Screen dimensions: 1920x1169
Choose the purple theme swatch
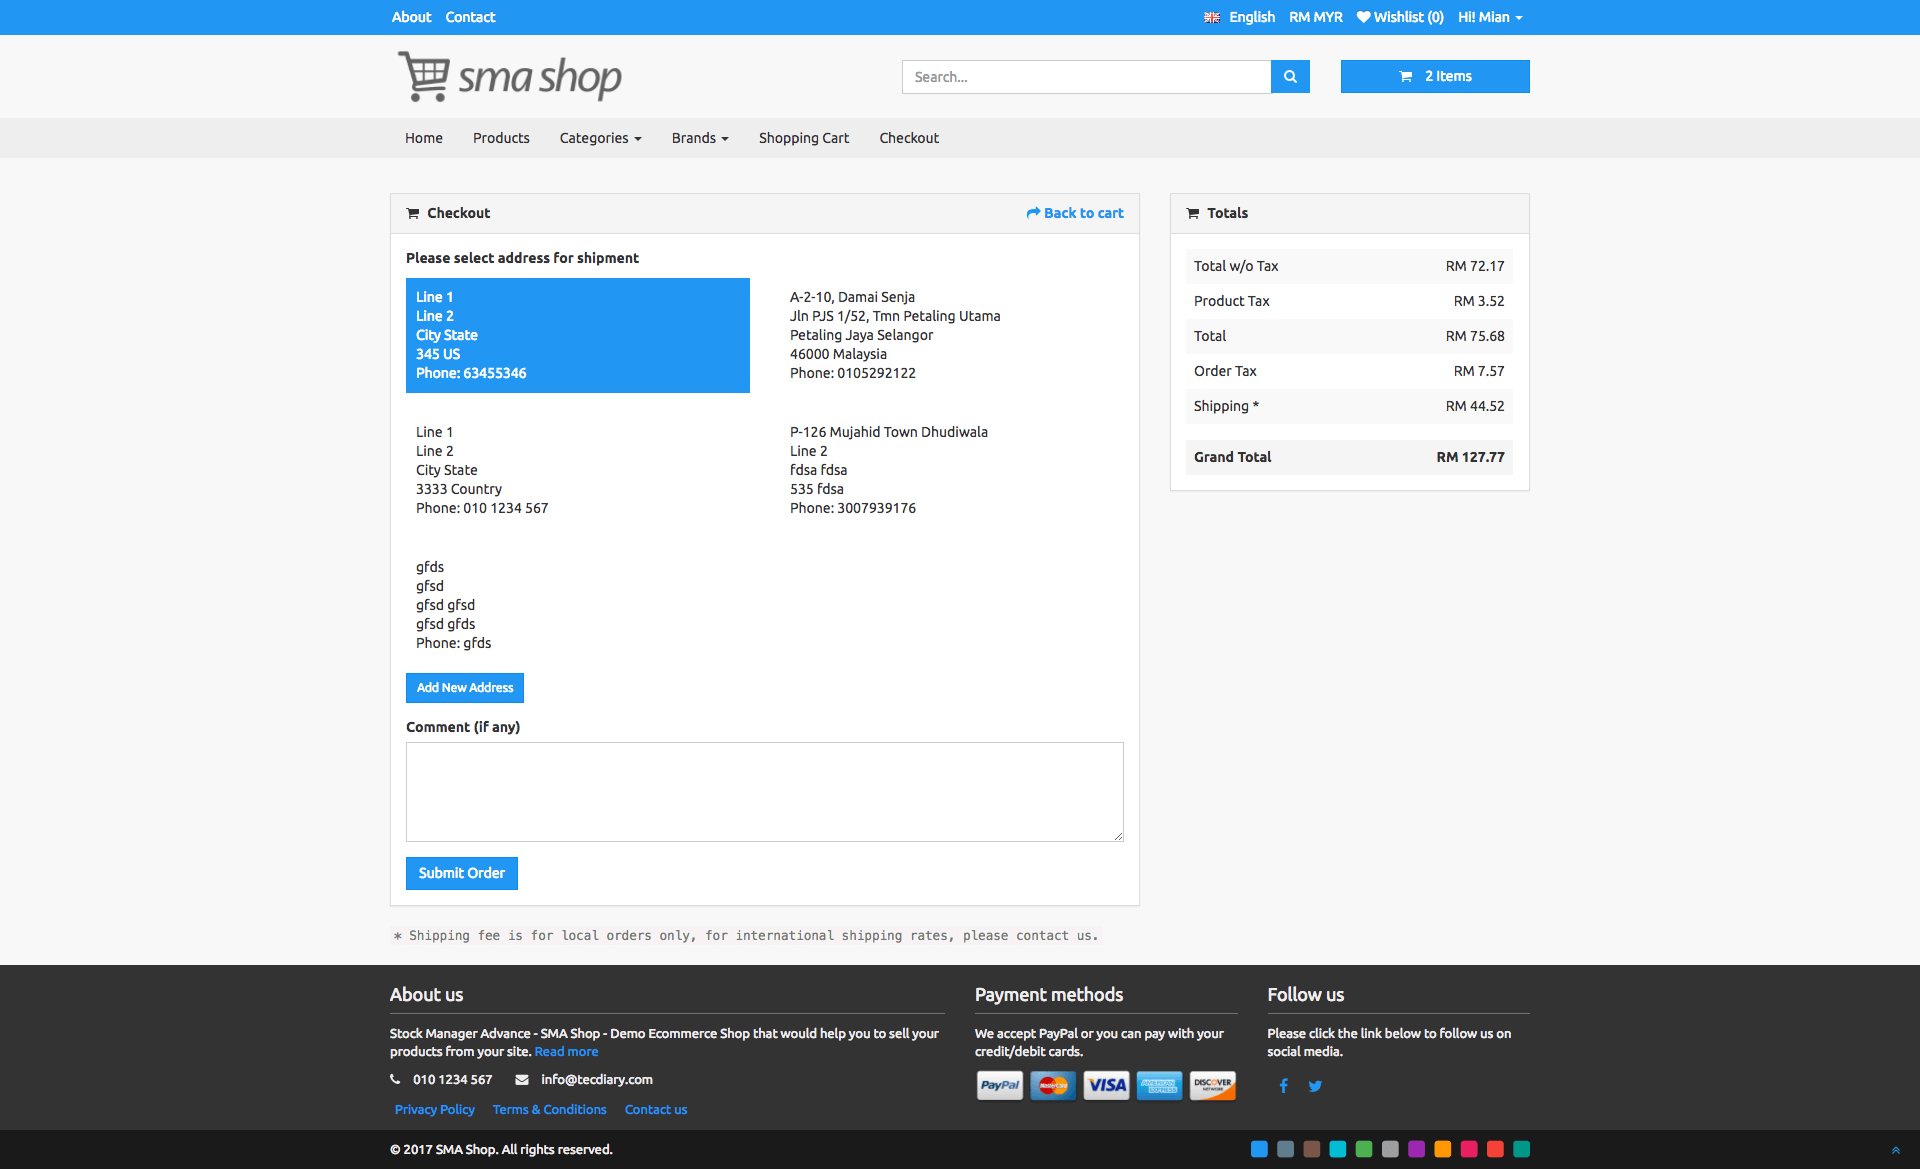(1416, 1150)
